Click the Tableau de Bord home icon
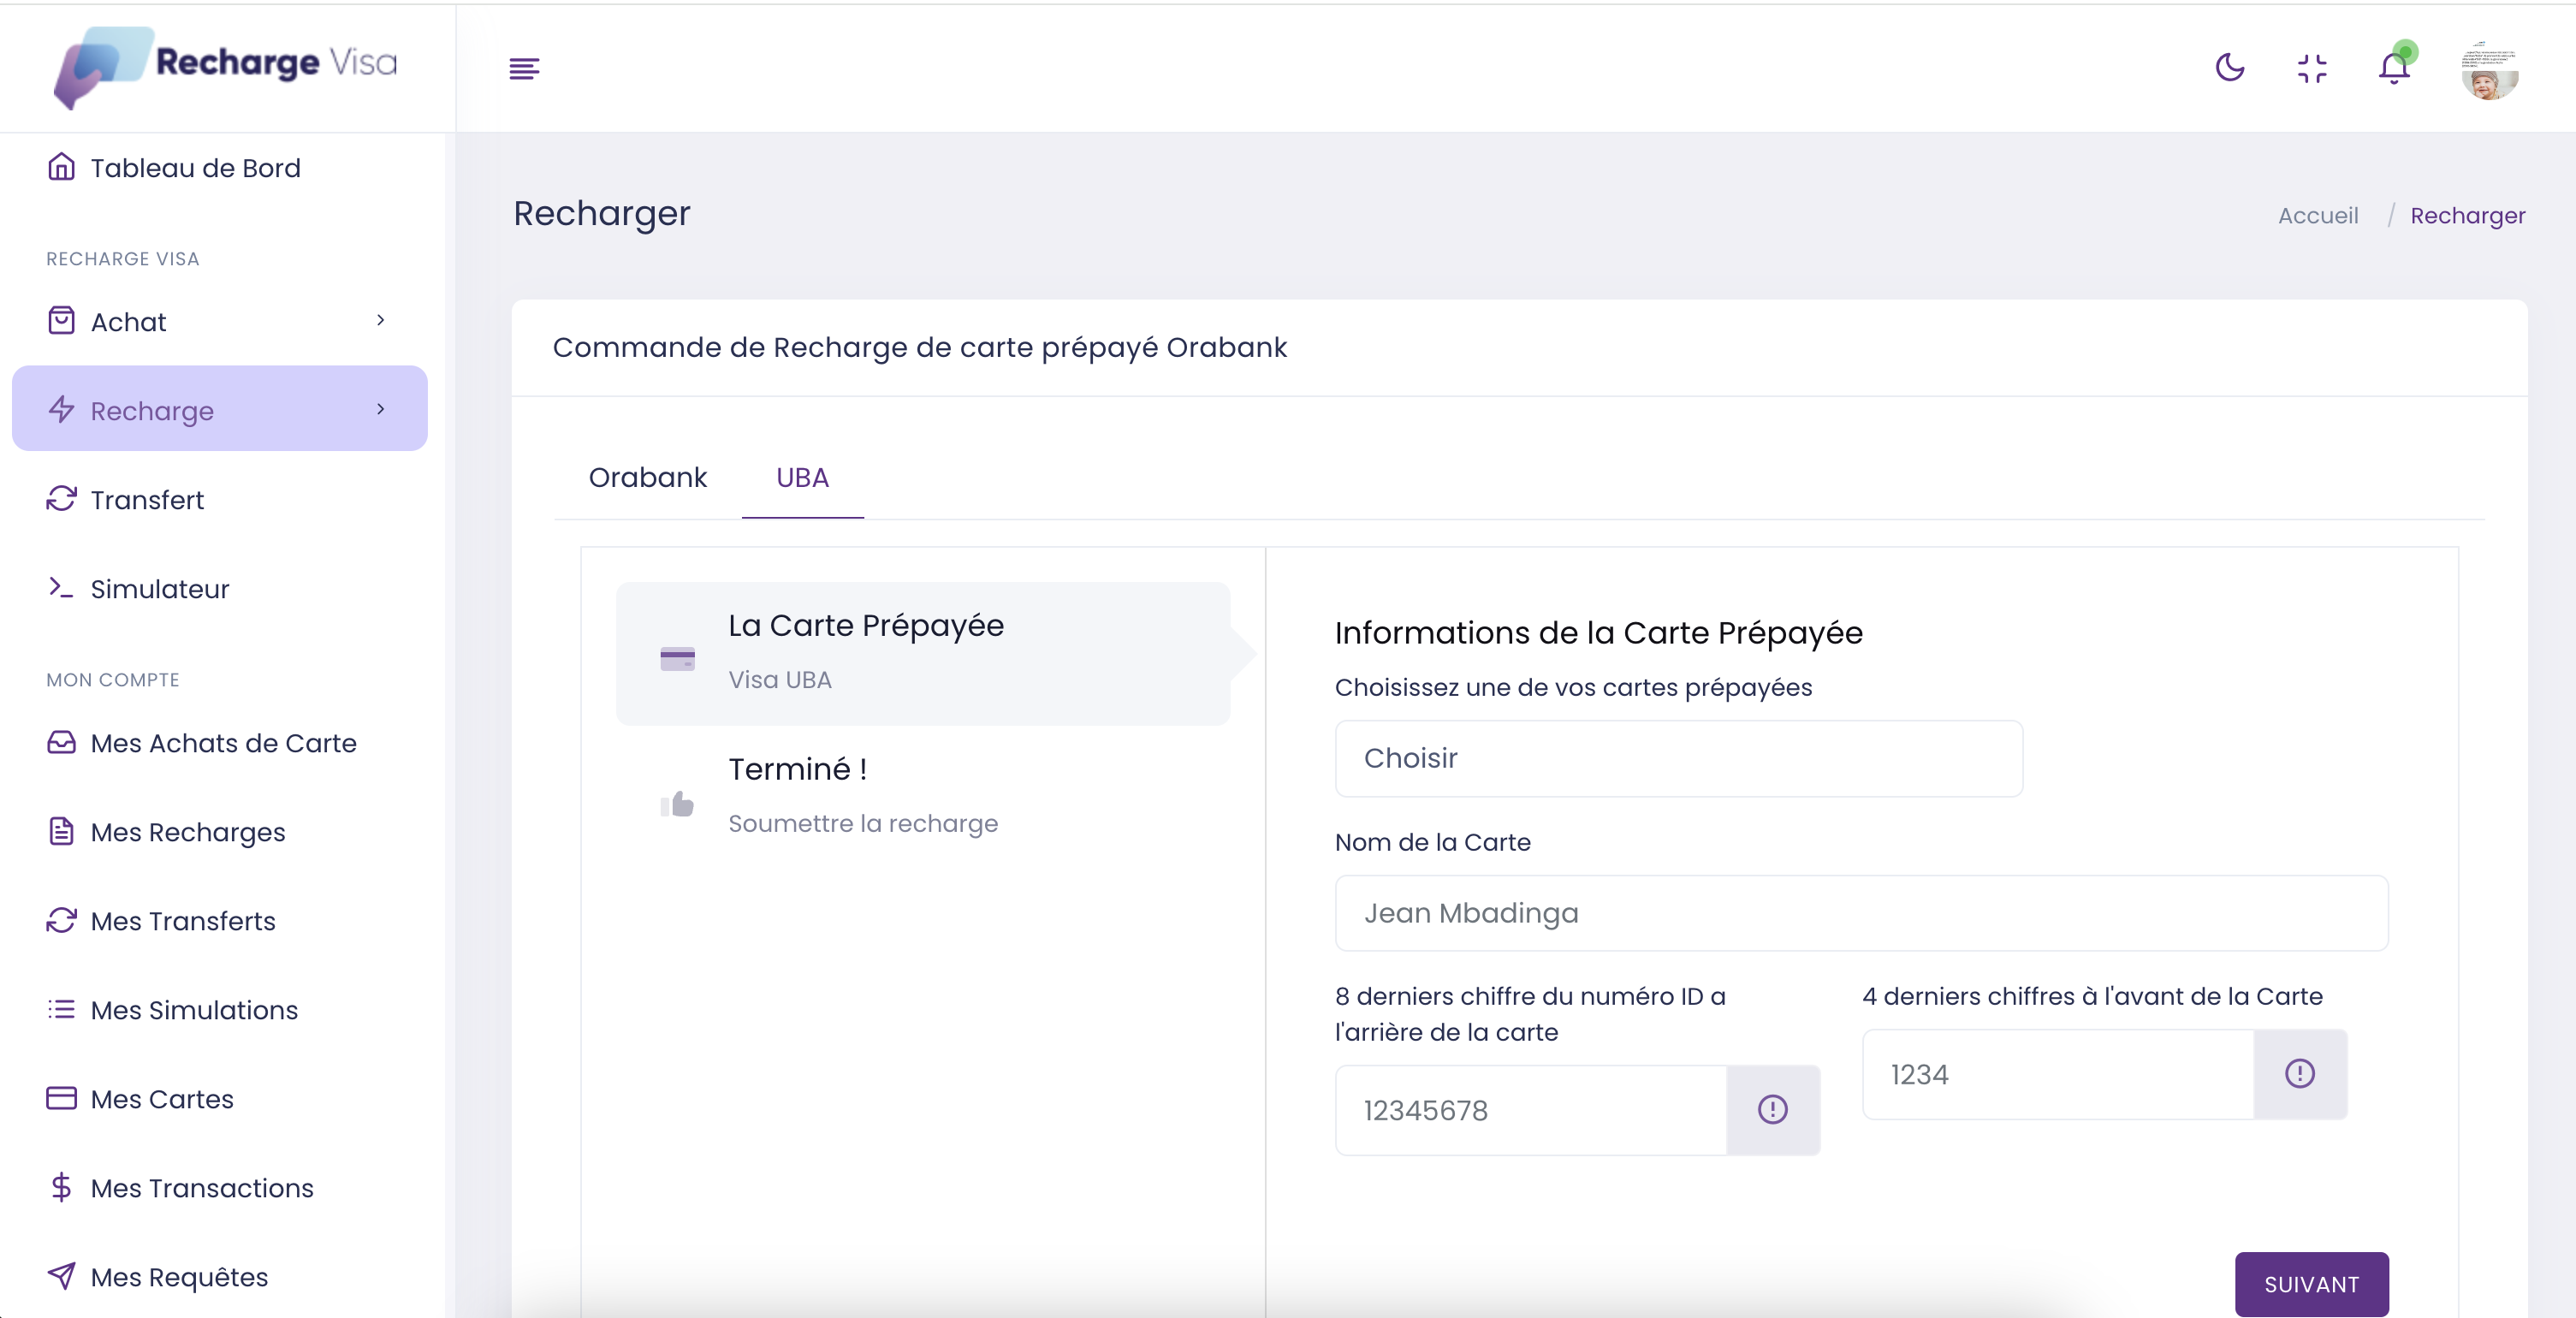The image size is (2576, 1318). pos(61,167)
